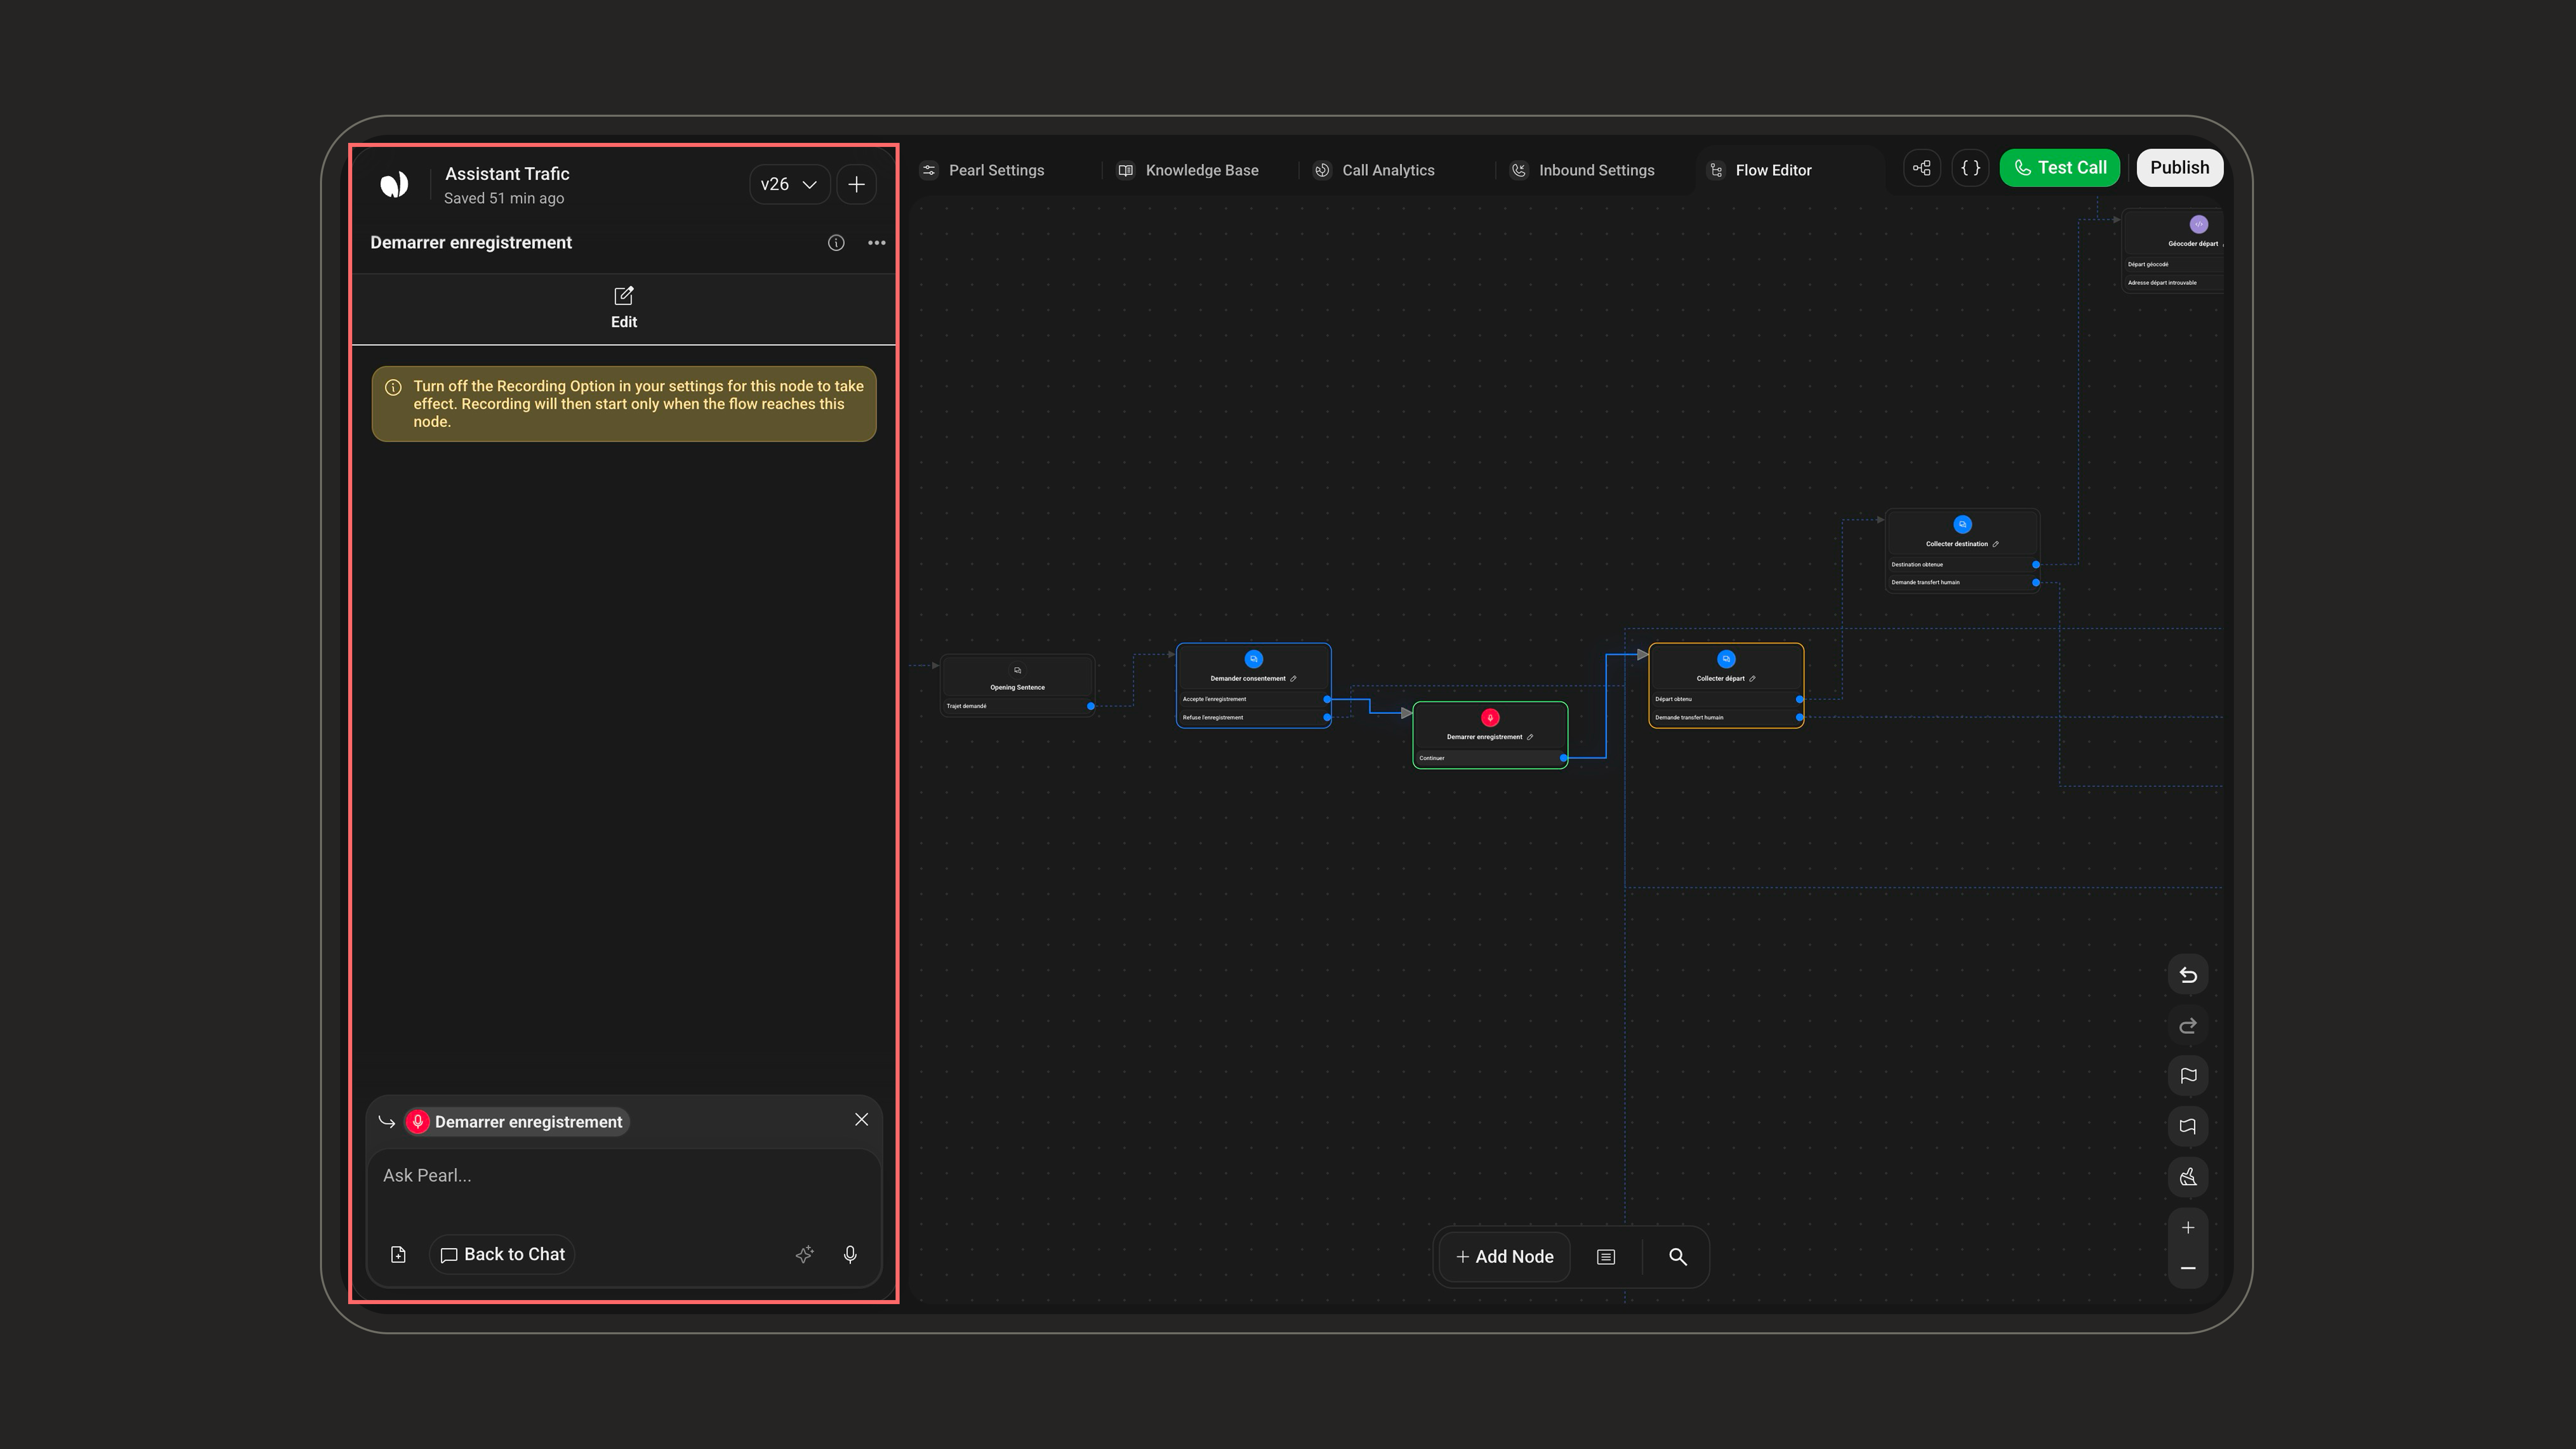The image size is (2576, 1449).
Task: Click the Demarrer enregistrement chip above chat input
Action: (517, 1122)
